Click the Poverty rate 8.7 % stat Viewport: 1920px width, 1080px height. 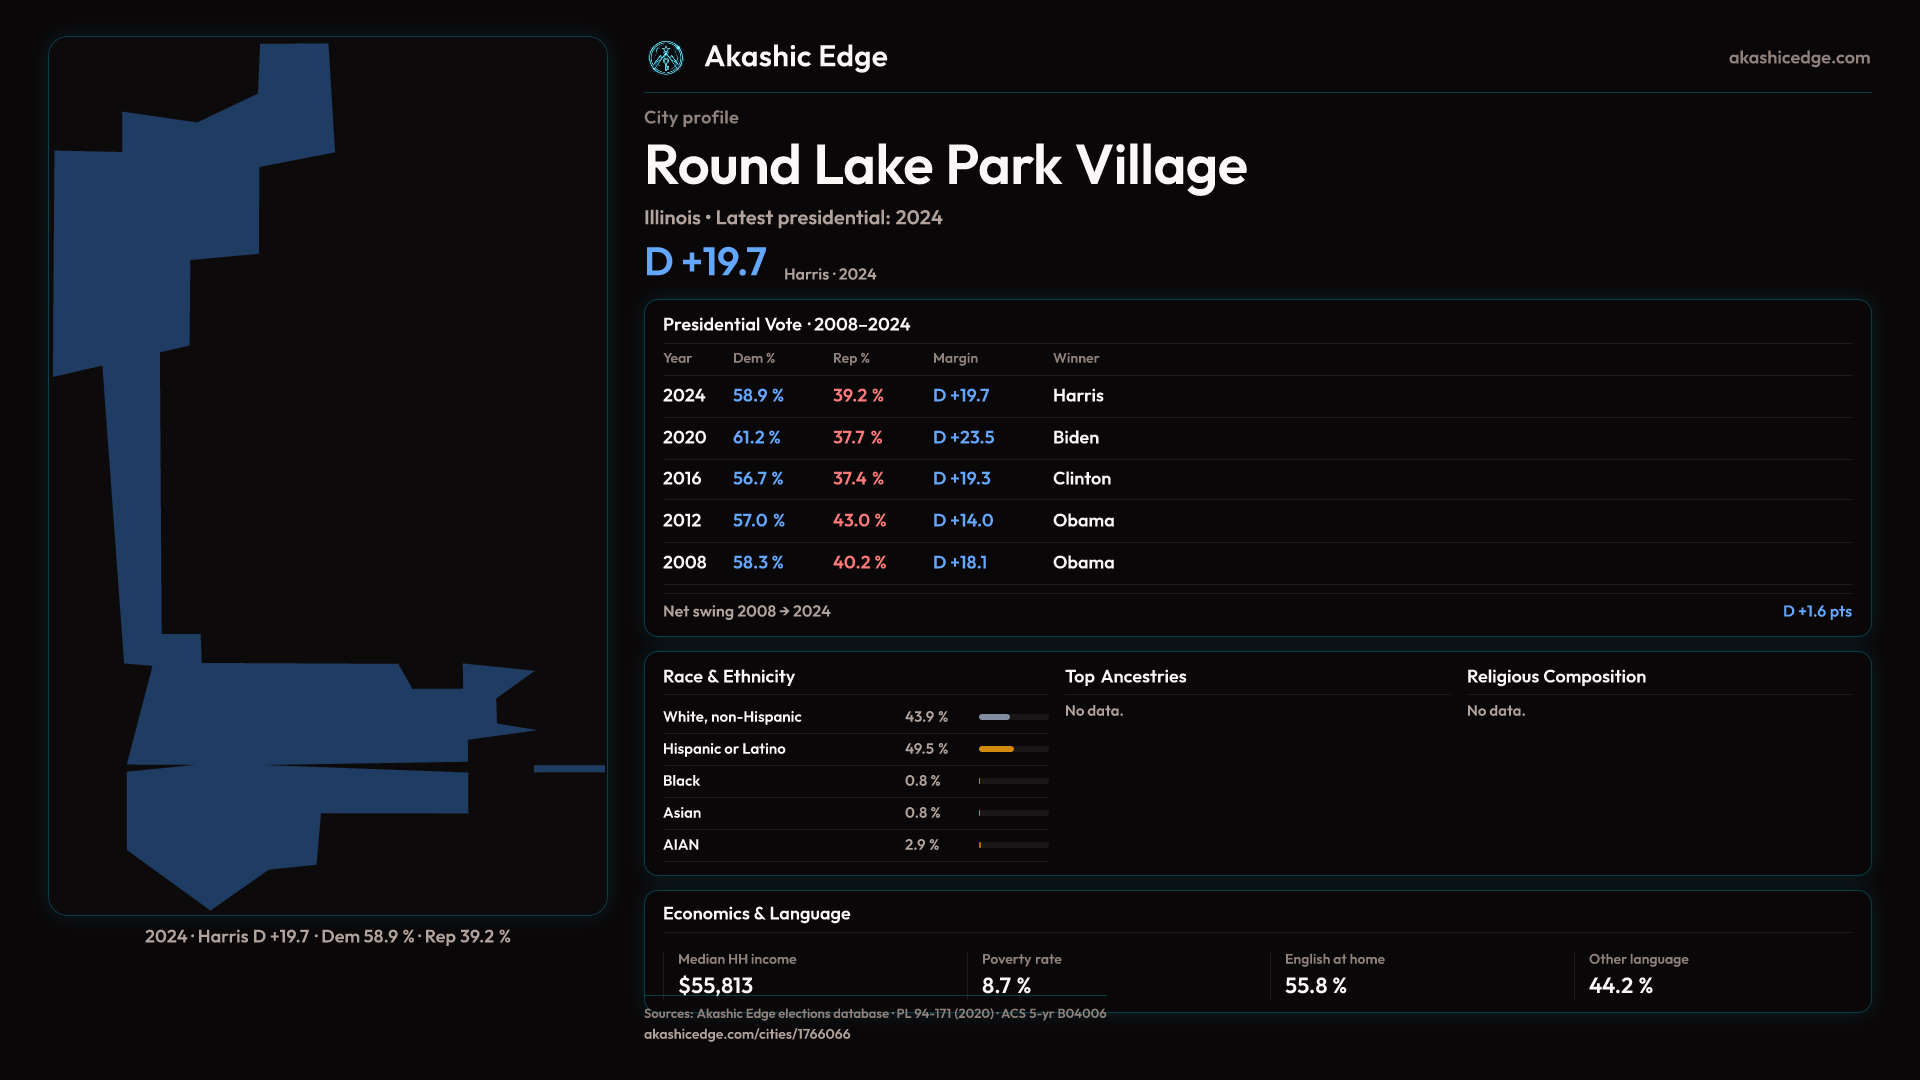(1006, 986)
